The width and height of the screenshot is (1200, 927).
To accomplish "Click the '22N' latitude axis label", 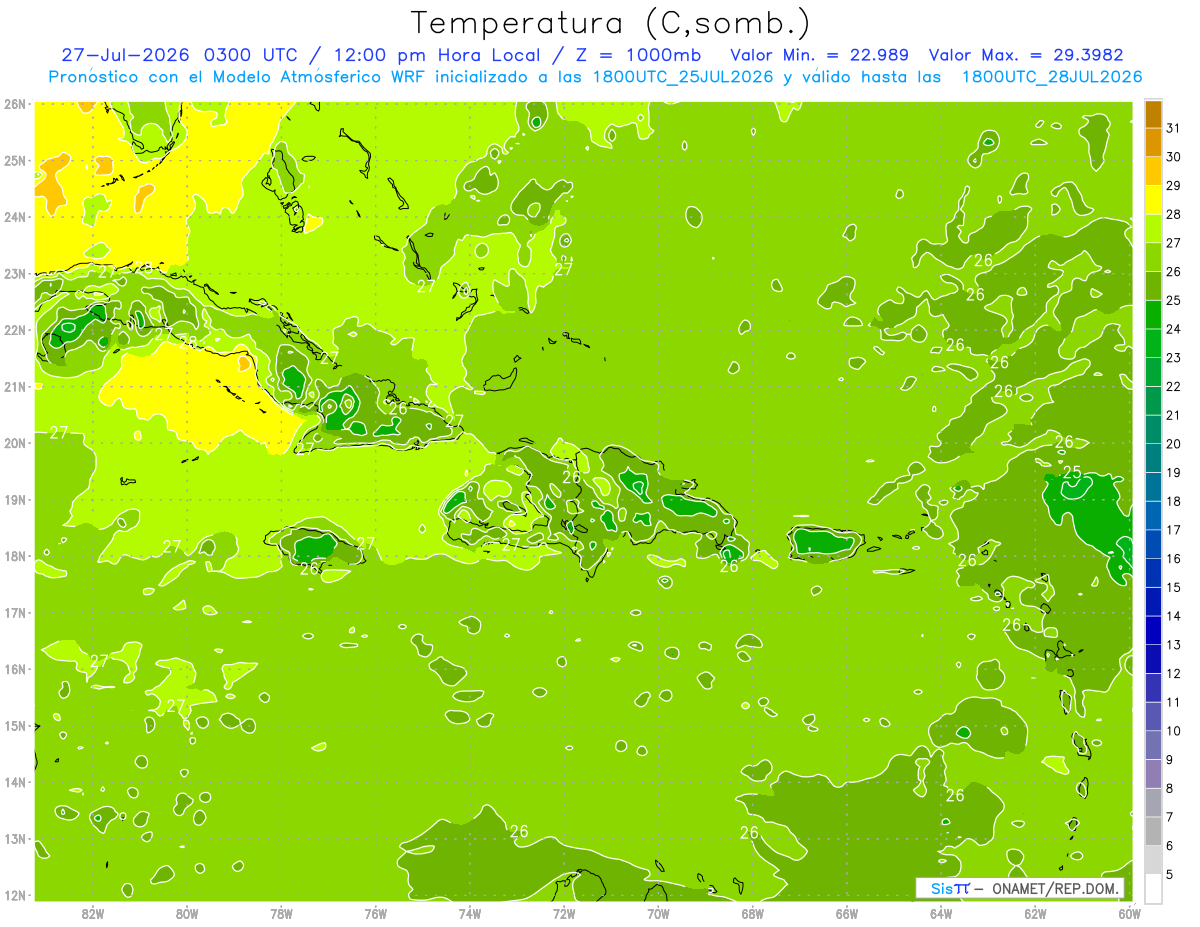I will tap(15, 330).
